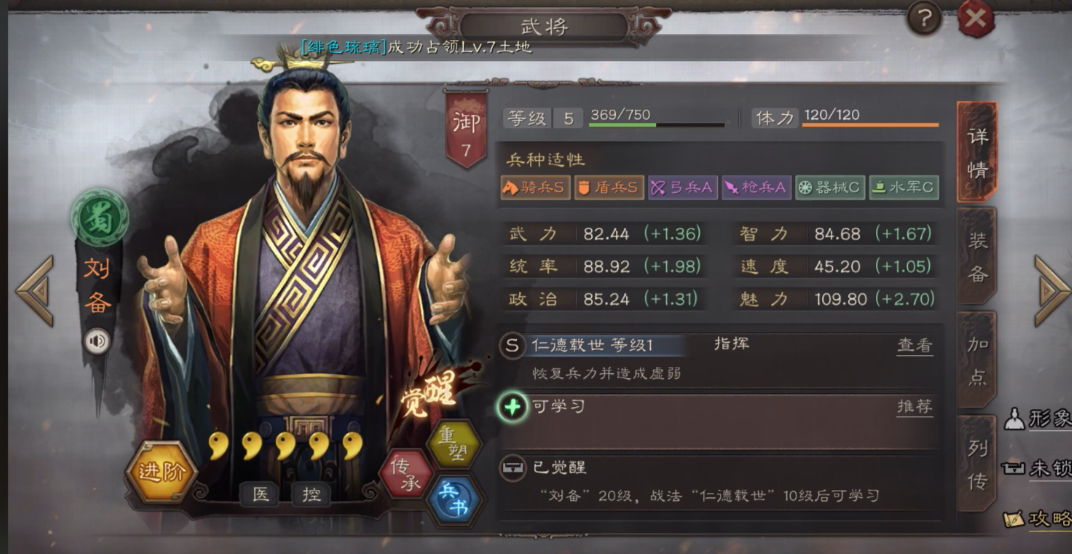Tap the red 御 7 banner
Screen dimensions: 1072x554
click(466, 129)
